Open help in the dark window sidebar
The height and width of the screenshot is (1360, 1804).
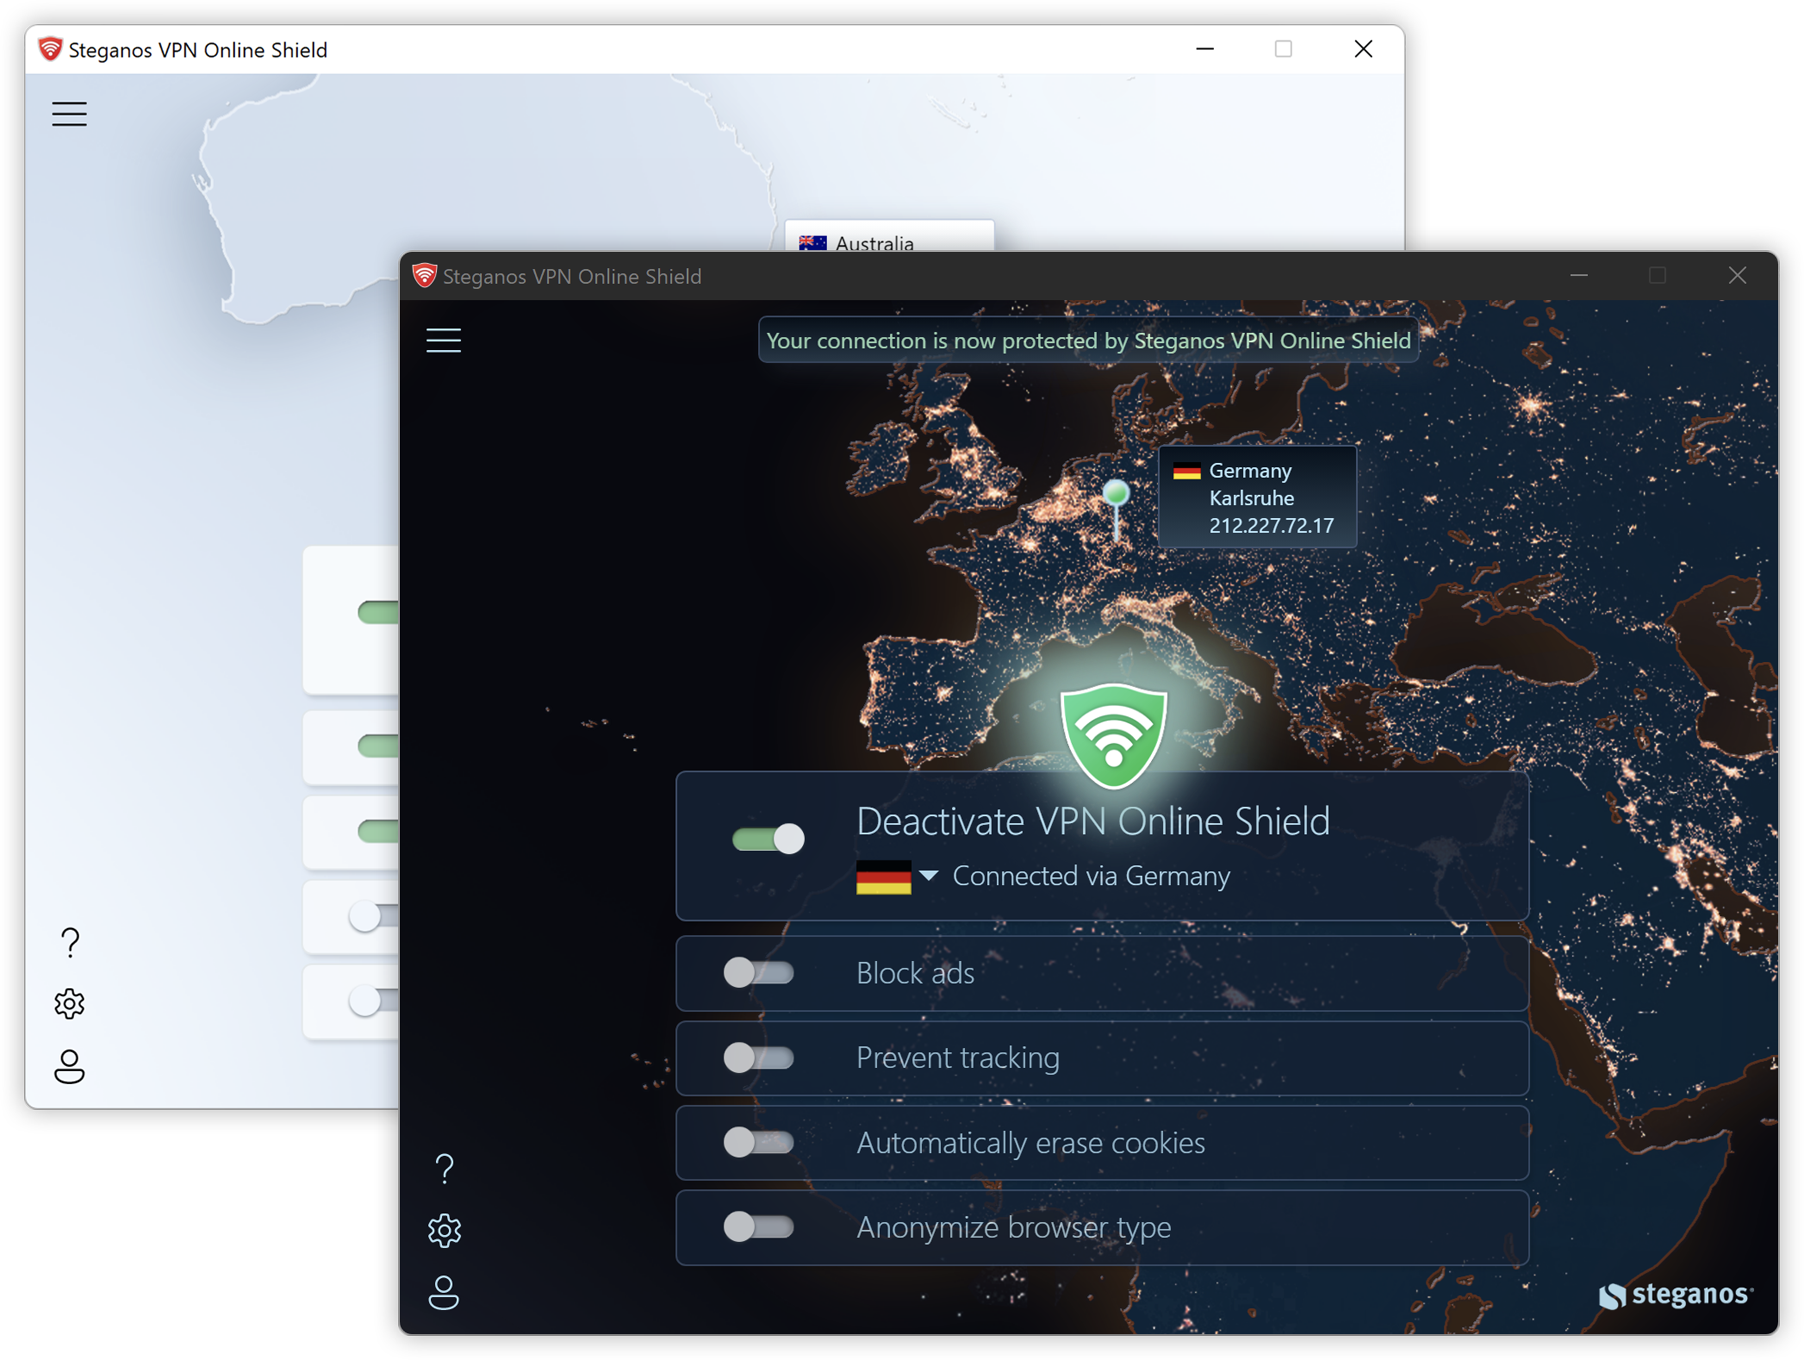pos(445,1168)
